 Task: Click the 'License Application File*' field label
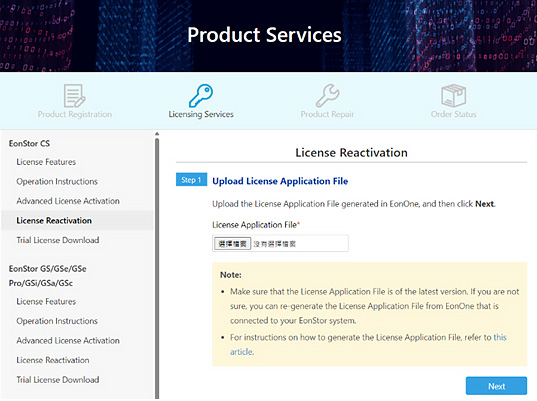(x=256, y=225)
